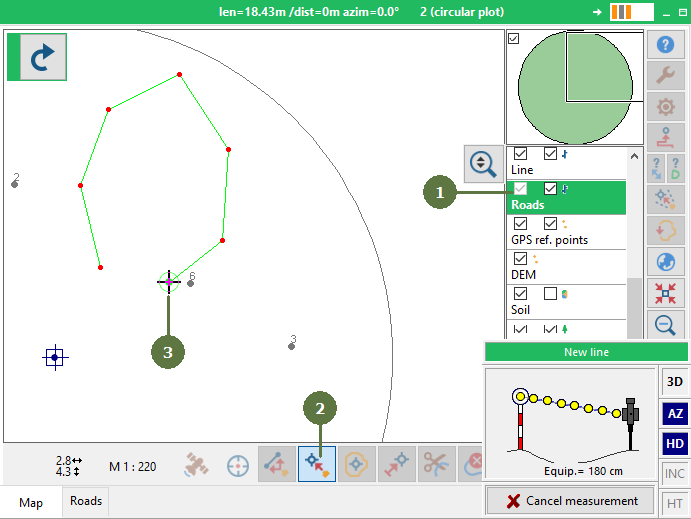Switch to the Map tab
Screen dimensions: 691x519
(x=31, y=503)
